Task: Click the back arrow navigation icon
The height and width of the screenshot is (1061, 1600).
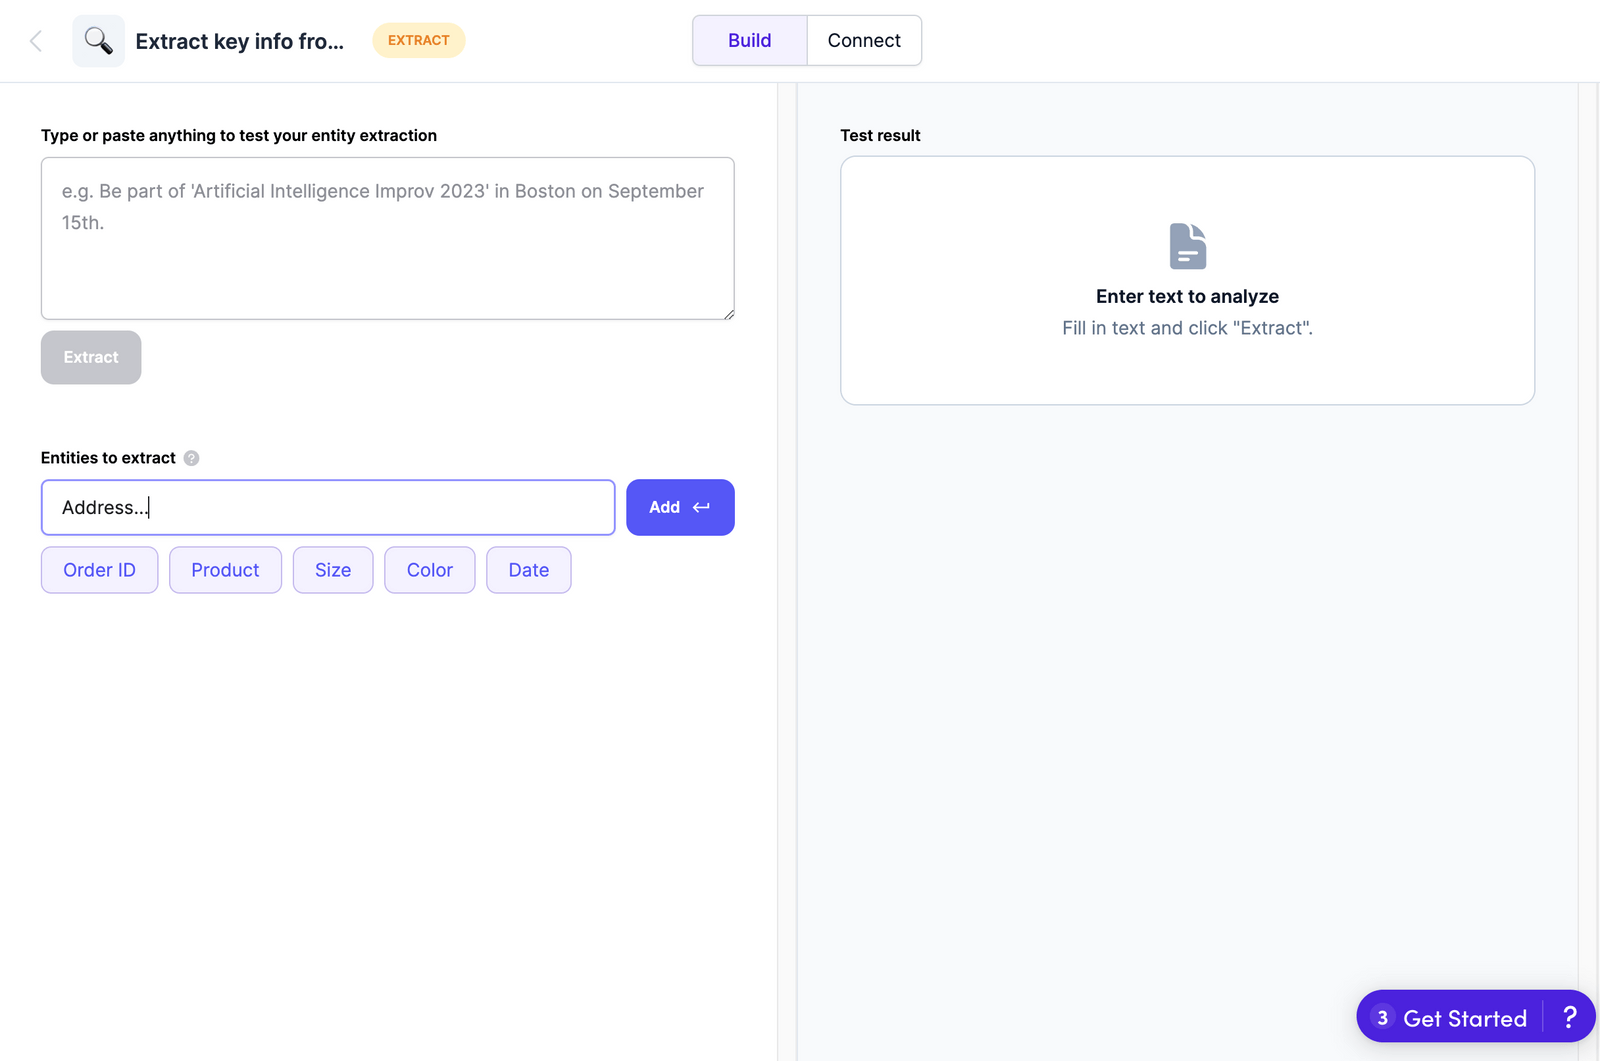Action: [36, 40]
